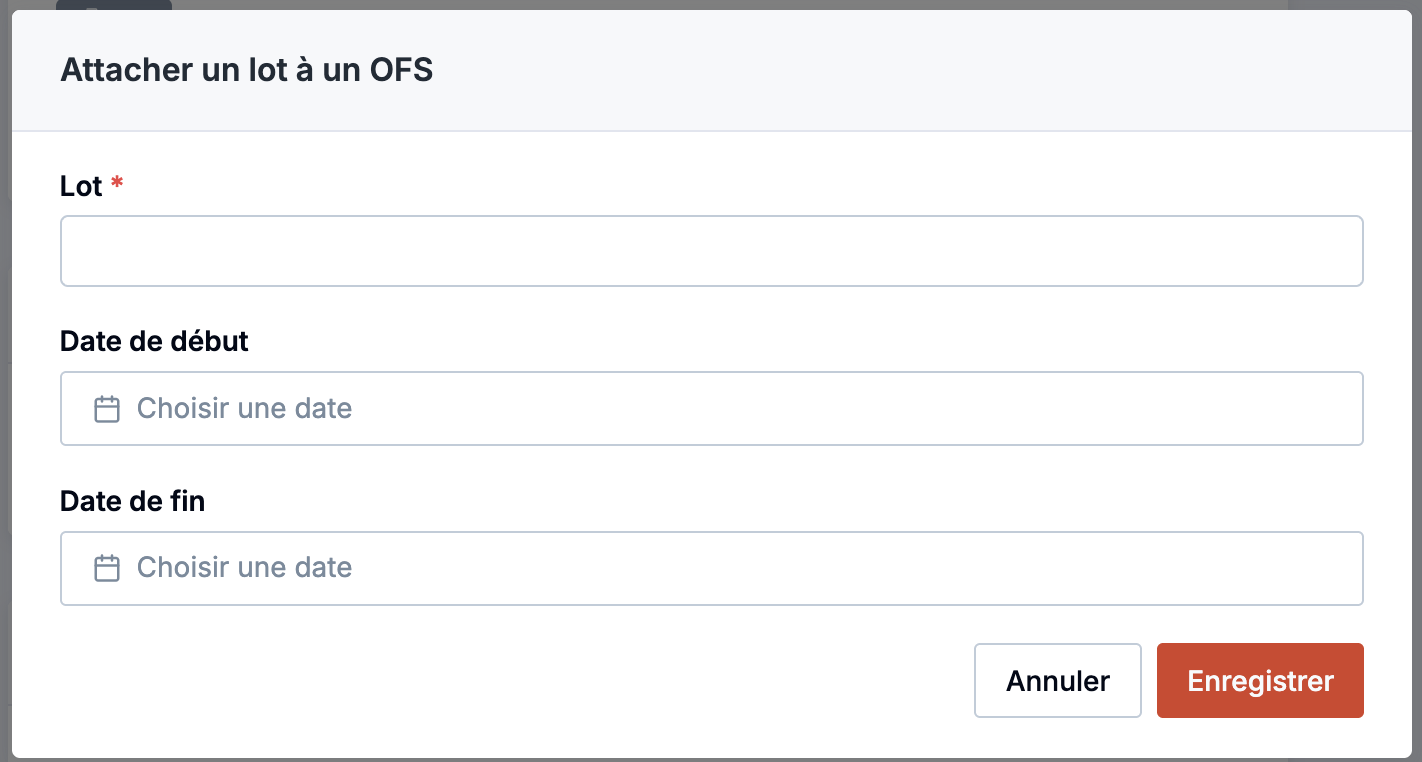The width and height of the screenshot is (1422, 762).
Task: Click the dialog title Attacher un lot à un OFS
Action: (x=247, y=70)
